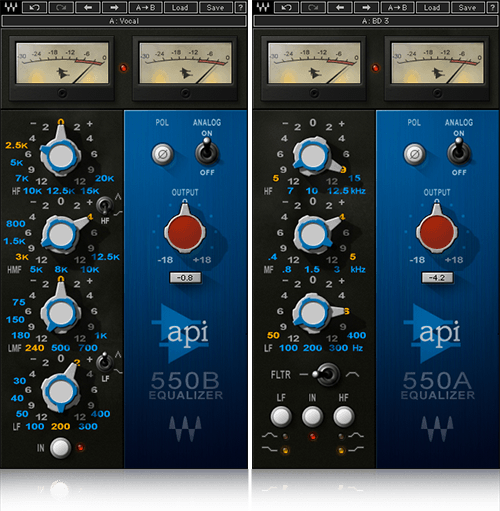Click Load button on 550B

click(180, 7)
